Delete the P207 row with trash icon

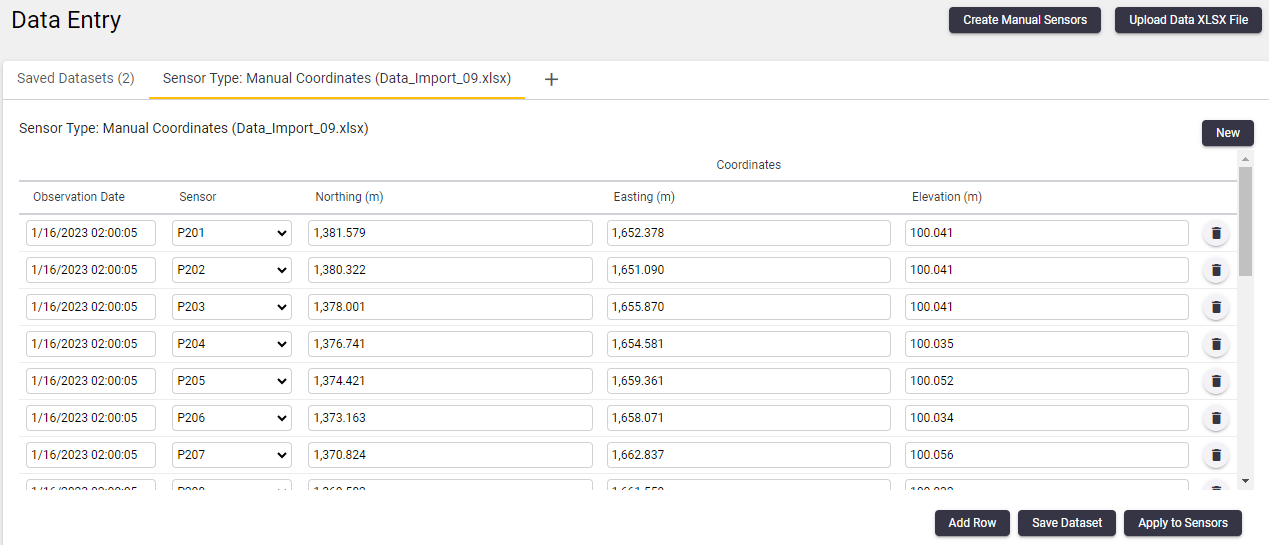tap(1216, 456)
